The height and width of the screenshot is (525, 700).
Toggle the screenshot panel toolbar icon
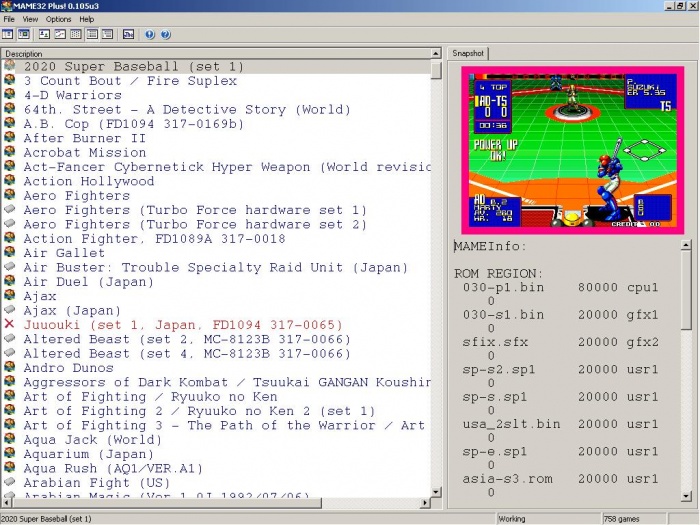[22, 34]
